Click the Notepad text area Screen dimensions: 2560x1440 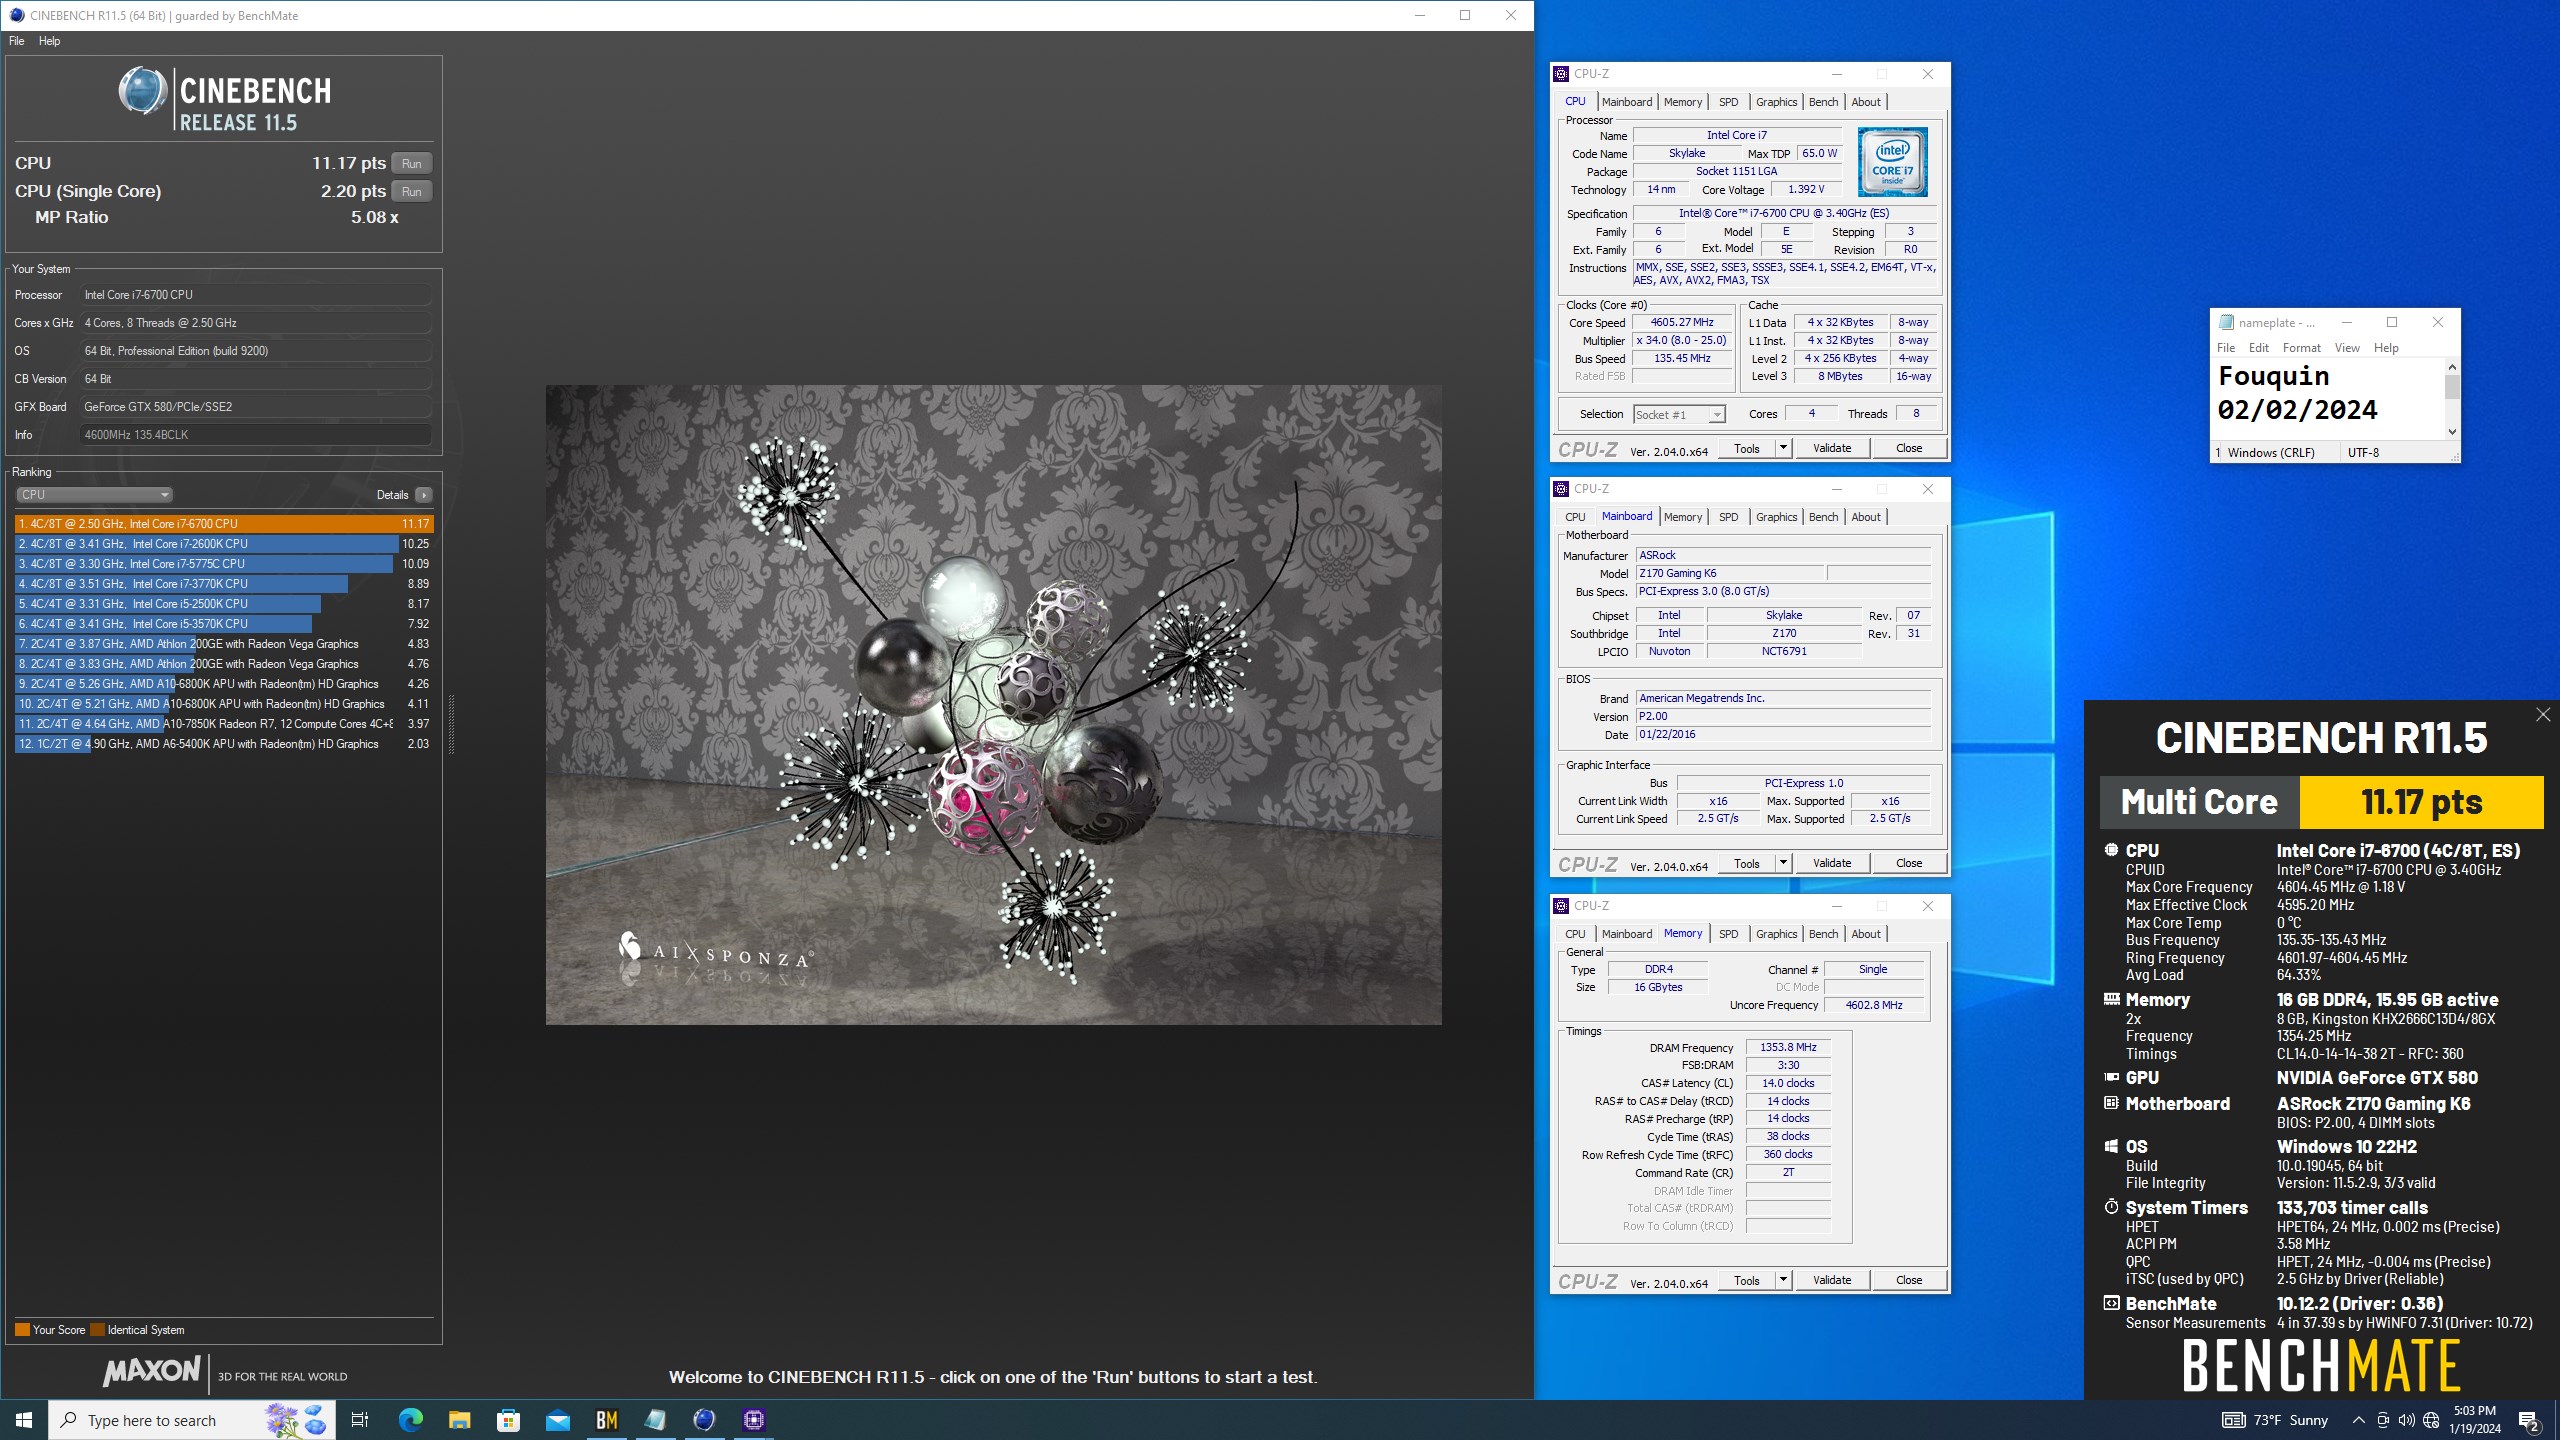(2327, 398)
